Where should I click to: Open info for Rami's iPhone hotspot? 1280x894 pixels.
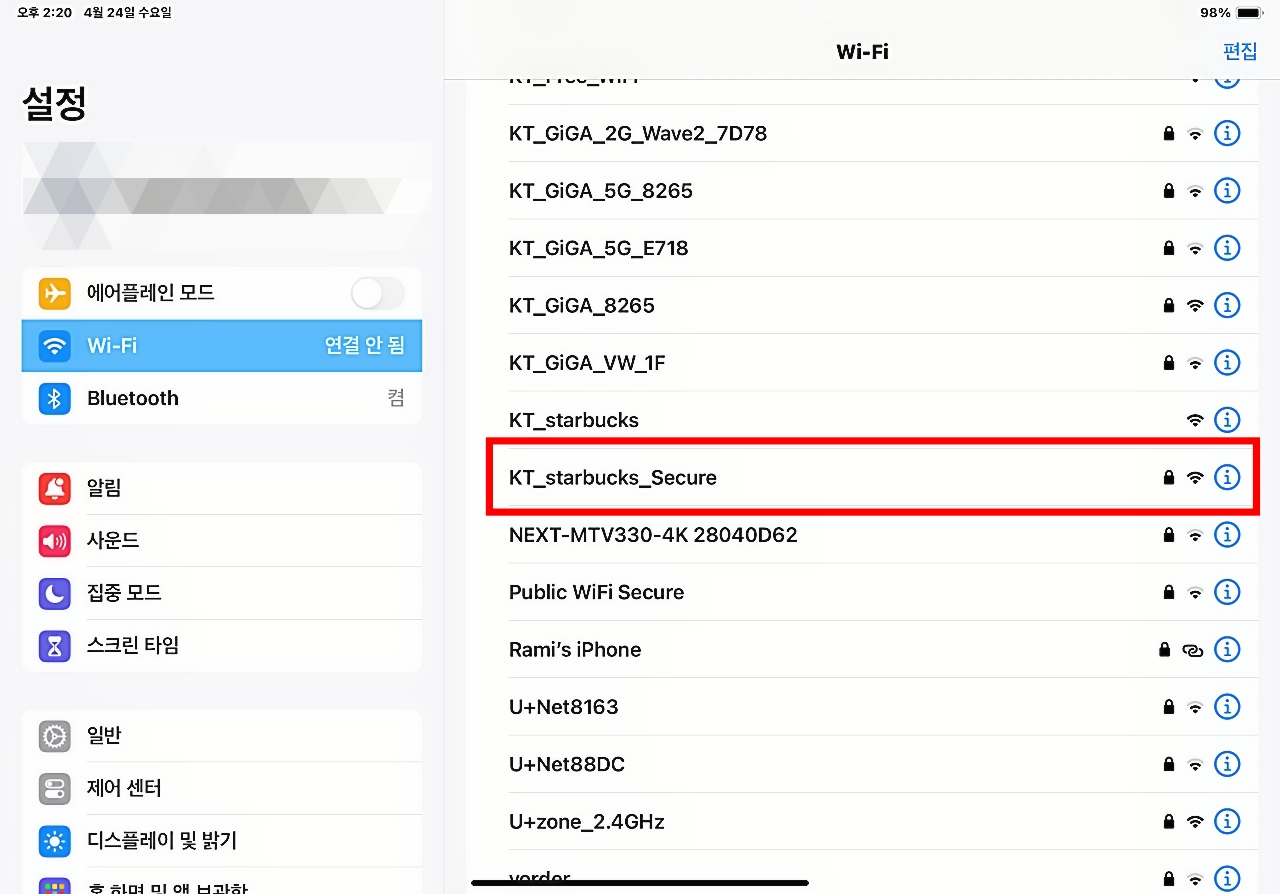point(1227,649)
